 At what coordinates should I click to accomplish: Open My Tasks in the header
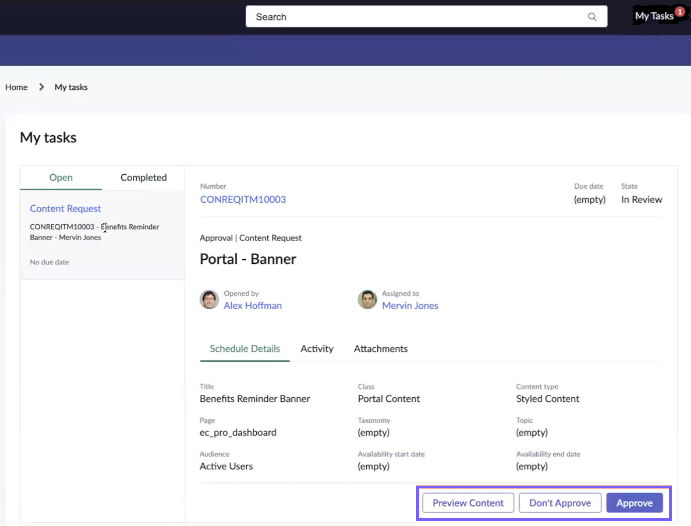coord(654,16)
